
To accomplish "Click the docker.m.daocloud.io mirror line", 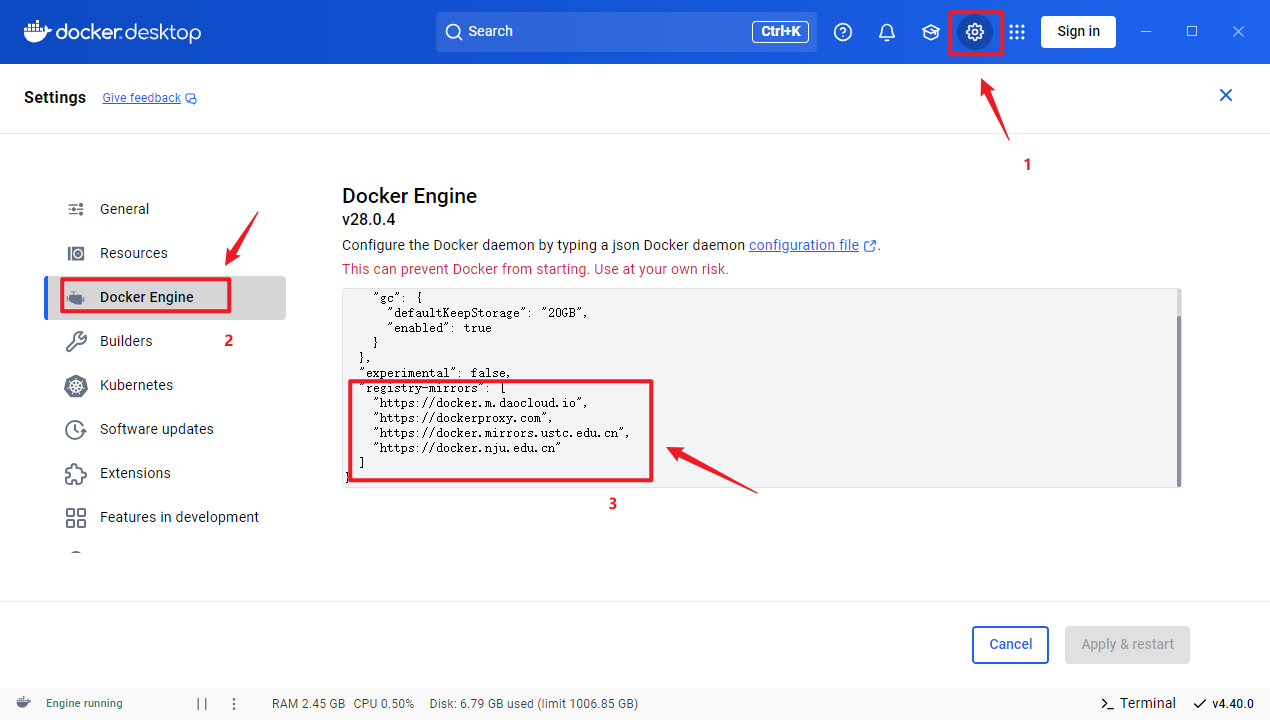I will pos(480,403).
